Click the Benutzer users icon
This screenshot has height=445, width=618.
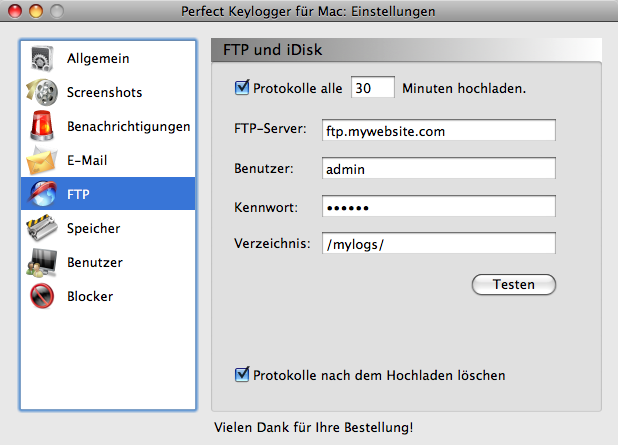[x=42, y=262]
